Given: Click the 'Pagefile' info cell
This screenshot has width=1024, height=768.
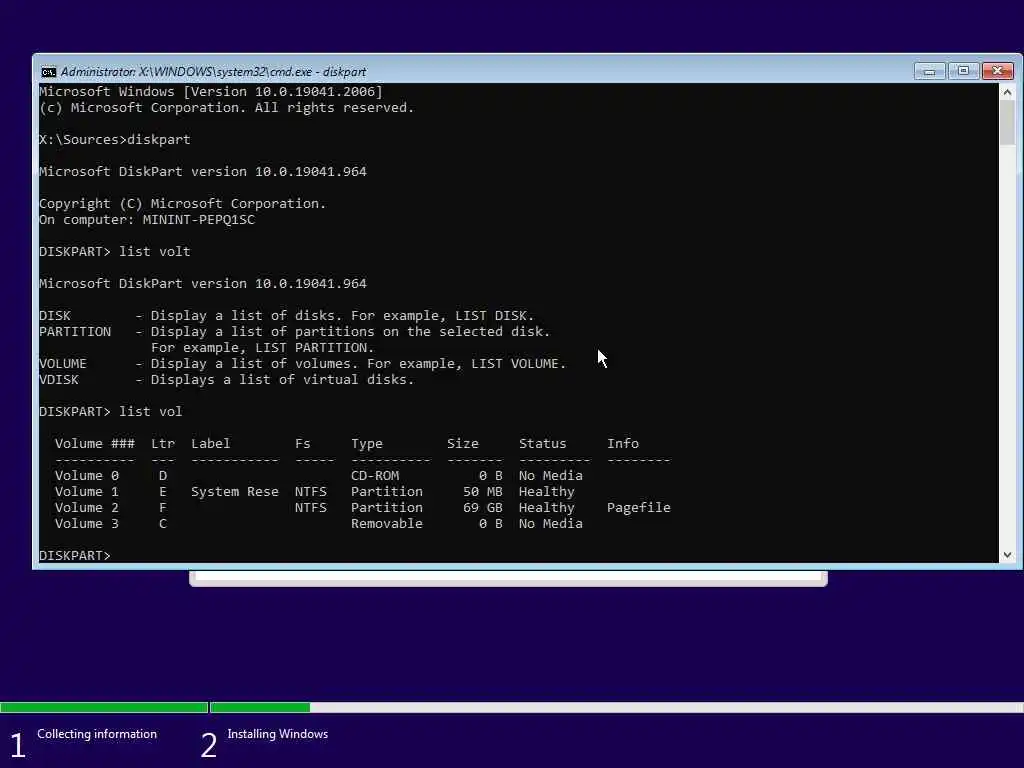Looking at the screenshot, I should pos(639,507).
